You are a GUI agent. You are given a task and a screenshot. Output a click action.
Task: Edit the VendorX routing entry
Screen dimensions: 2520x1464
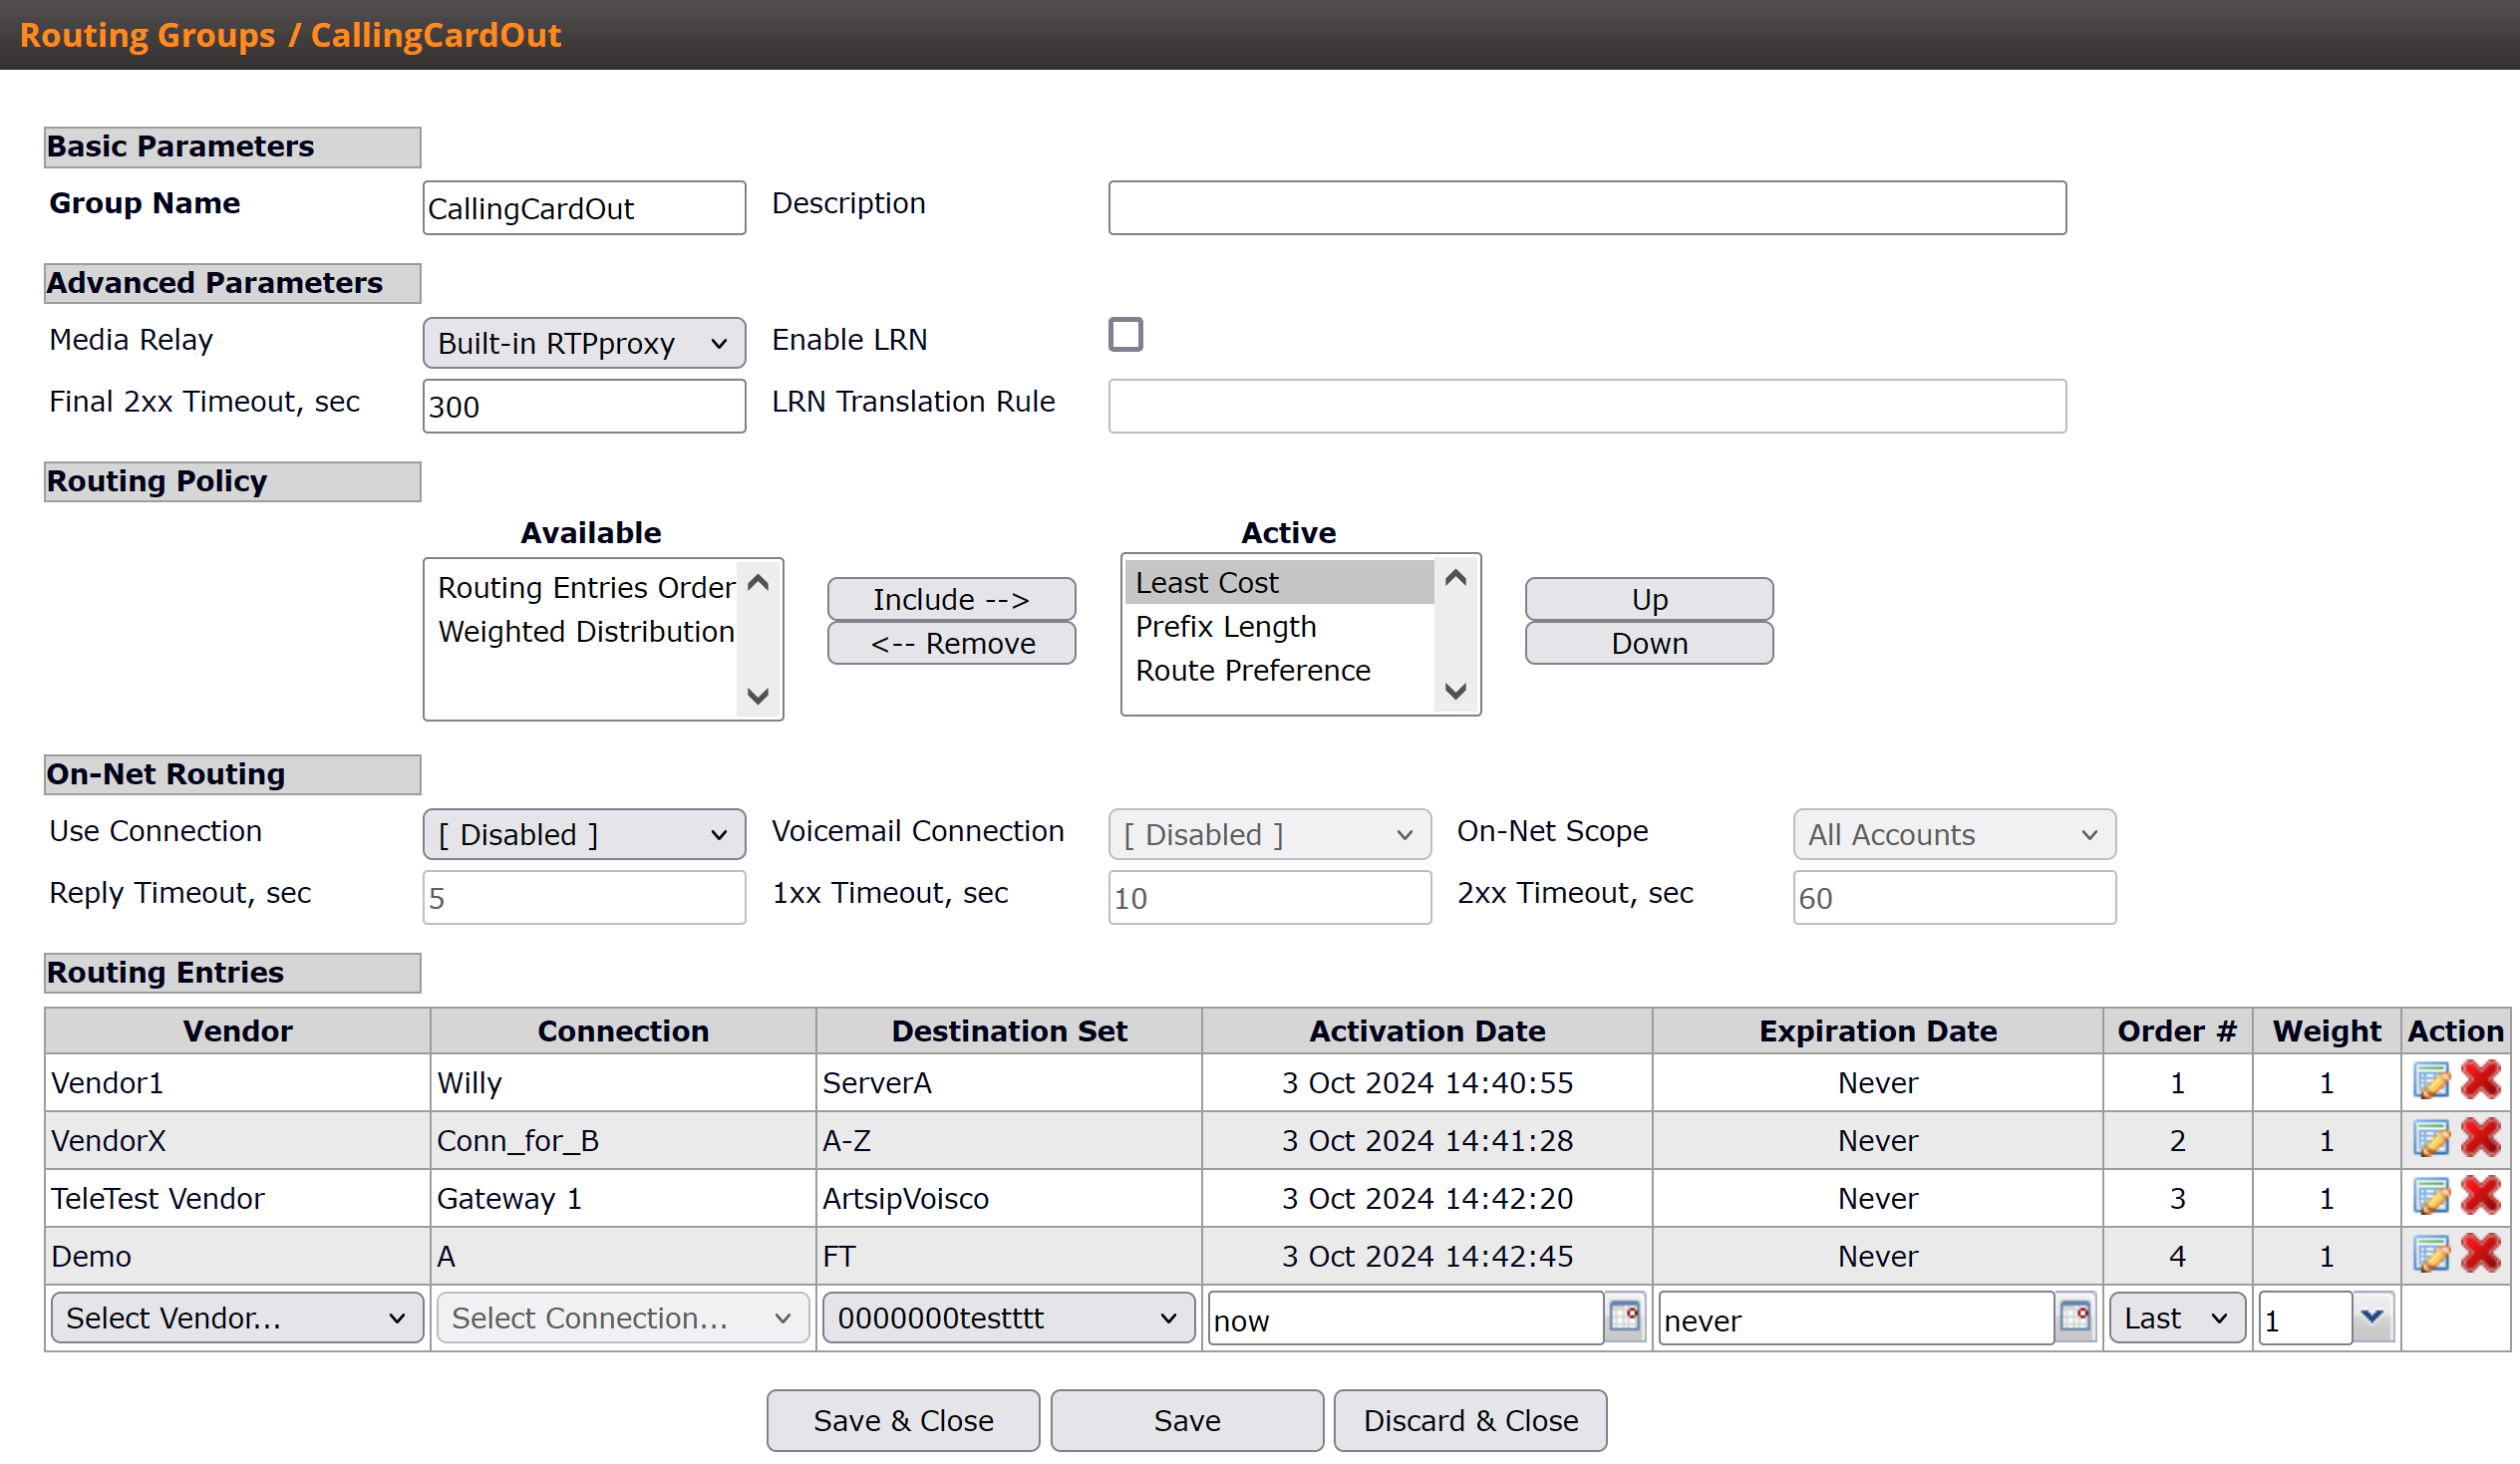[2431, 1139]
